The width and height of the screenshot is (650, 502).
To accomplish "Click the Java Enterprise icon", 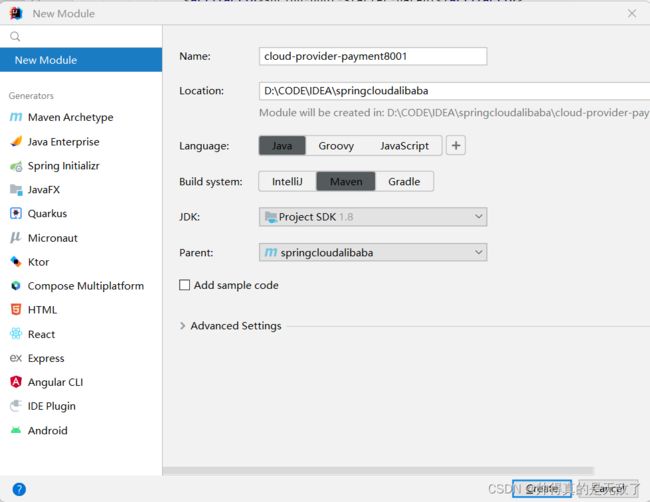I will point(16,142).
